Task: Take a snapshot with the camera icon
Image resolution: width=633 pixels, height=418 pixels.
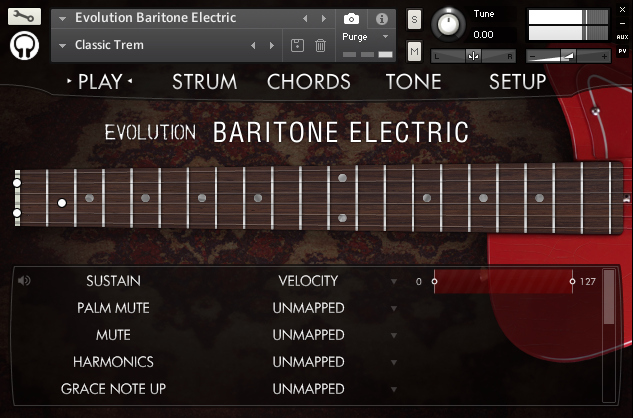Action: [x=351, y=19]
